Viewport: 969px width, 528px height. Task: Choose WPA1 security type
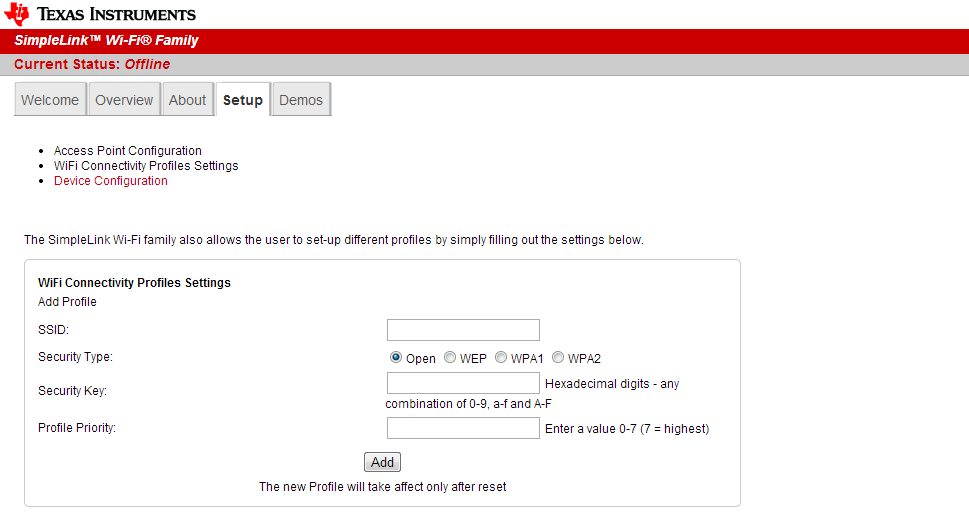click(x=501, y=357)
